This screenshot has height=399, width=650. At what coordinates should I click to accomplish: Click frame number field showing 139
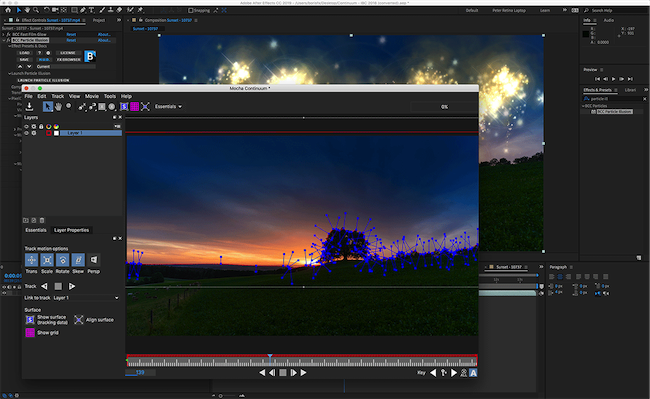coord(141,372)
